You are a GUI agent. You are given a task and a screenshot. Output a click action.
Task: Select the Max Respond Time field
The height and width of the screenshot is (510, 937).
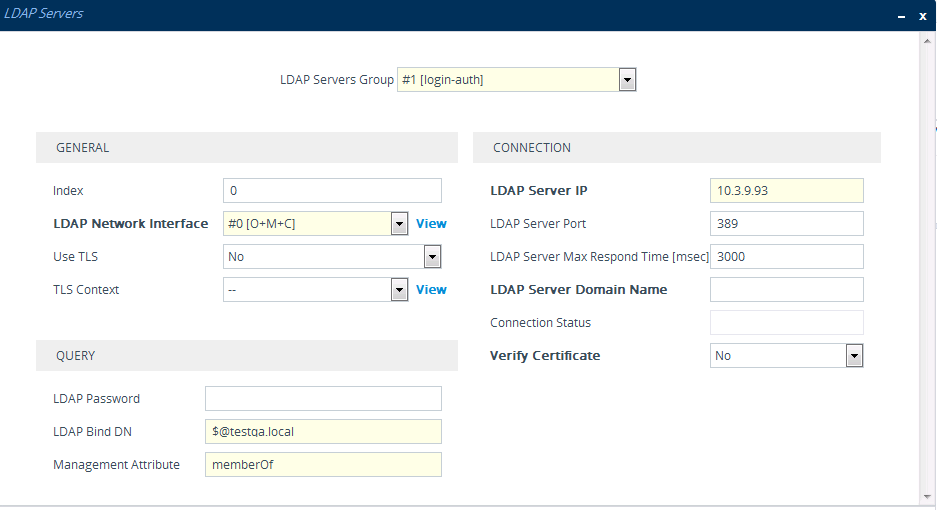(x=786, y=257)
